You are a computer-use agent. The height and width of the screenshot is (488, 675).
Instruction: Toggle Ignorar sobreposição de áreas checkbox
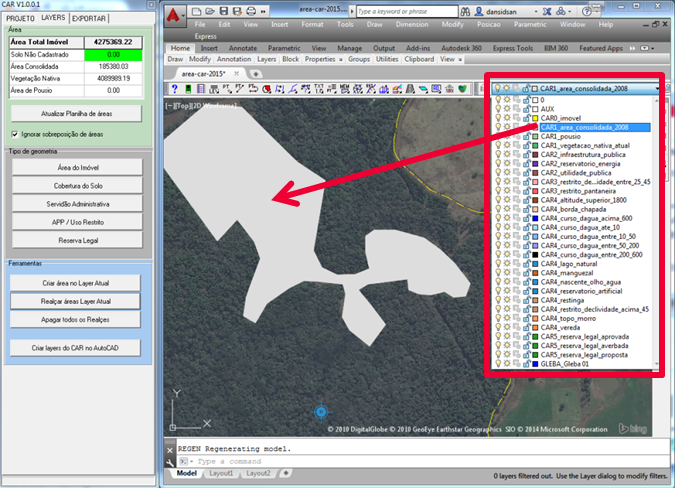click(x=15, y=134)
